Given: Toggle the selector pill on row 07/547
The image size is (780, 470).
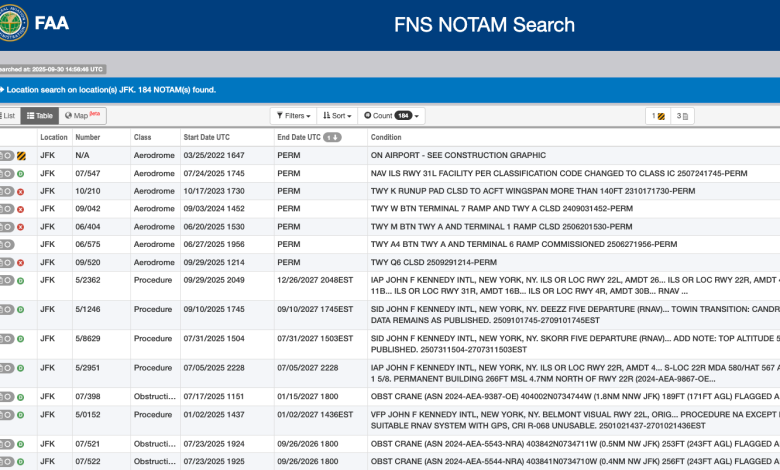Looking at the screenshot, I should pyautogui.click(x=7, y=174).
